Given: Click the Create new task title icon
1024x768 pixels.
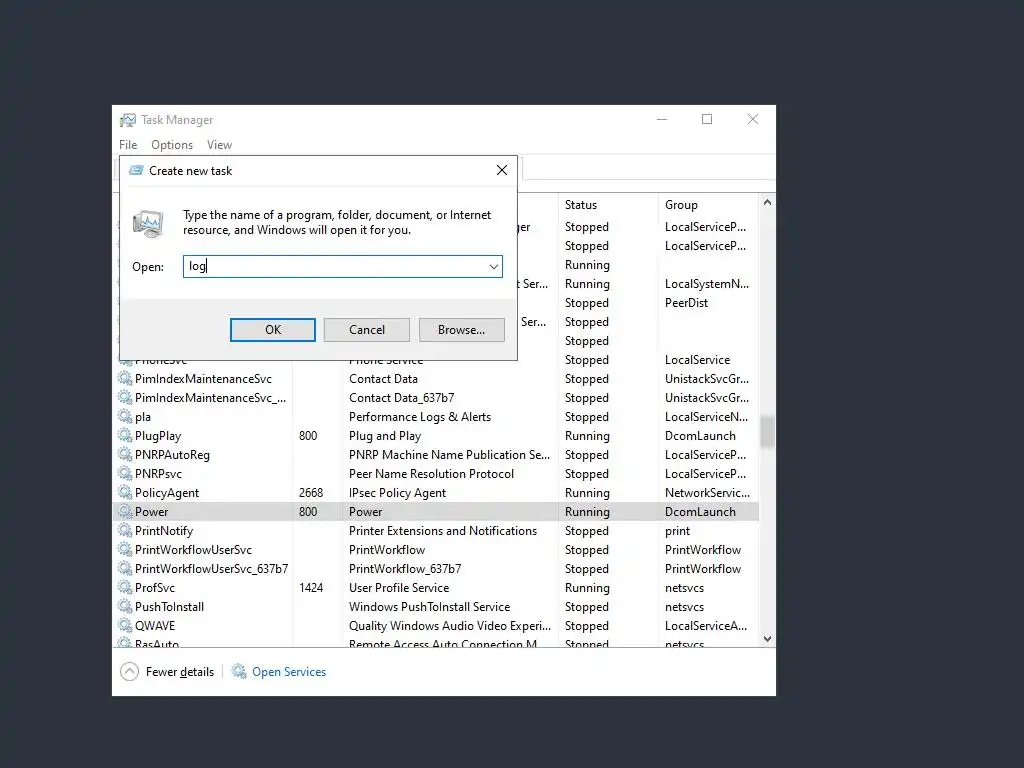Looking at the screenshot, I should (x=136, y=170).
